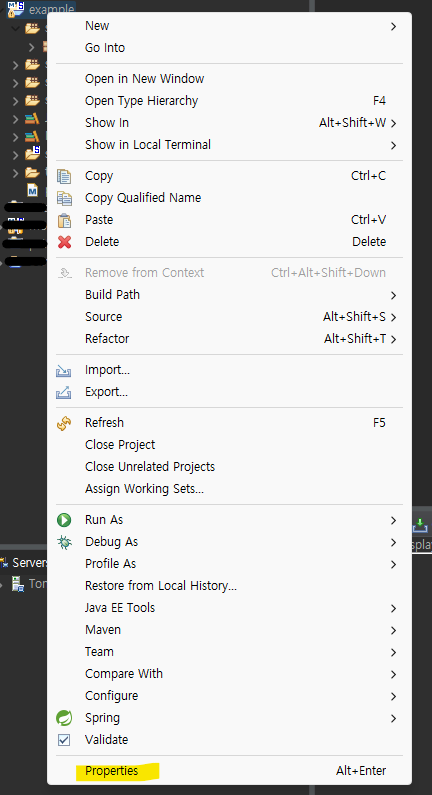Screen dimensions: 432x795
Task: Click the red Delete X icon
Action: [64, 242]
